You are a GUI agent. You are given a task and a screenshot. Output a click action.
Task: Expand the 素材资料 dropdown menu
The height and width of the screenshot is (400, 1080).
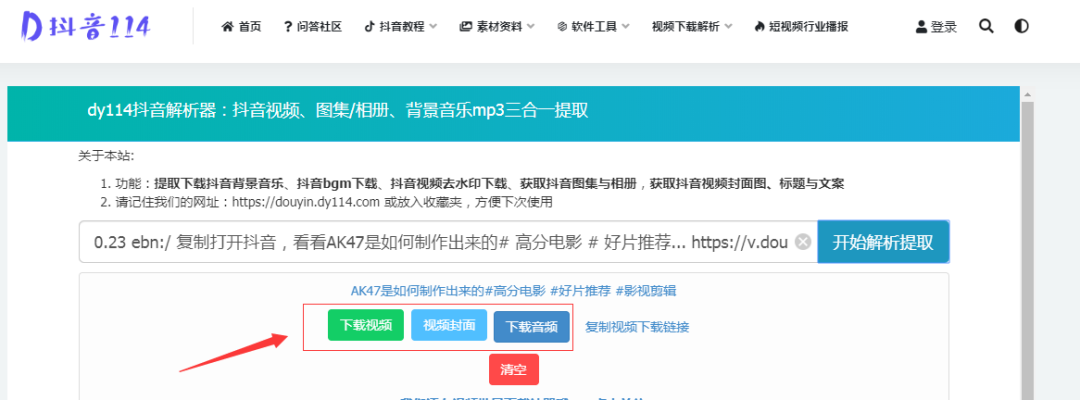(x=497, y=27)
